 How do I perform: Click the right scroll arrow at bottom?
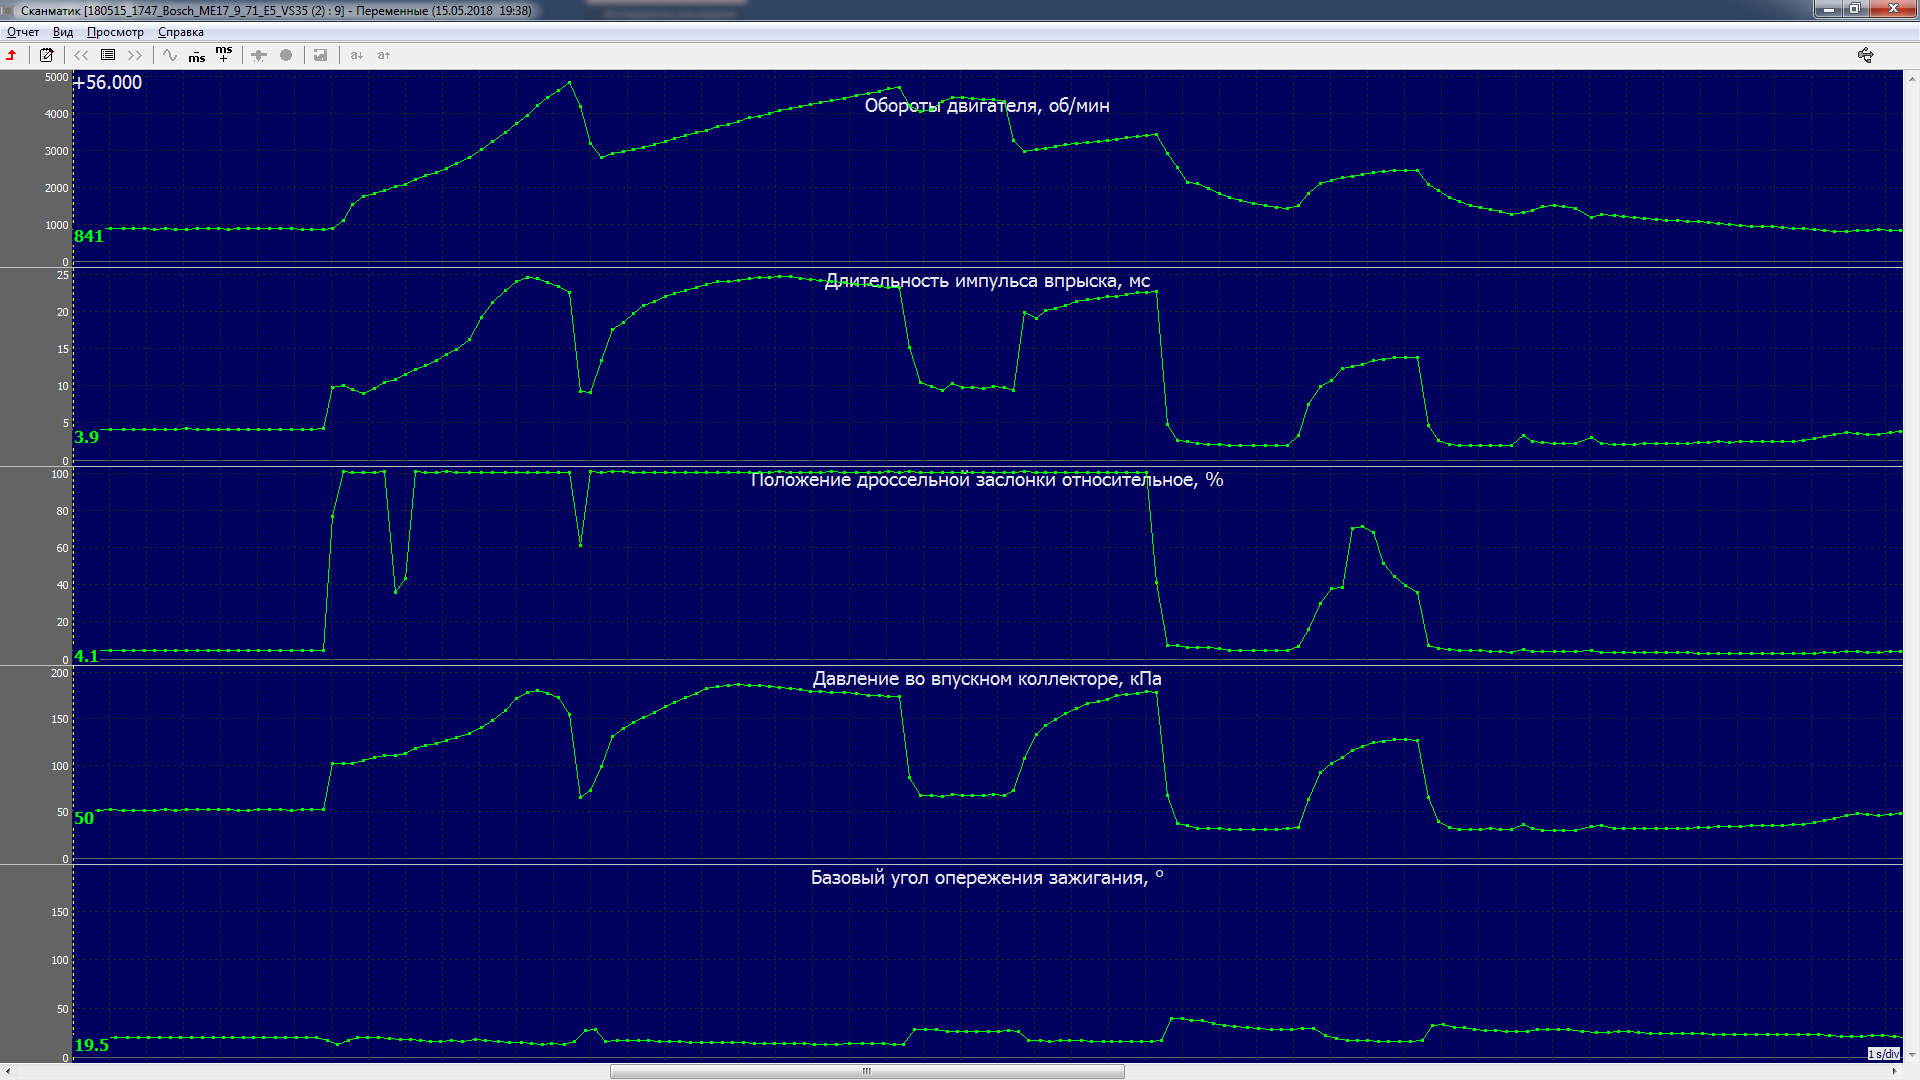click(x=1894, y=1071)
